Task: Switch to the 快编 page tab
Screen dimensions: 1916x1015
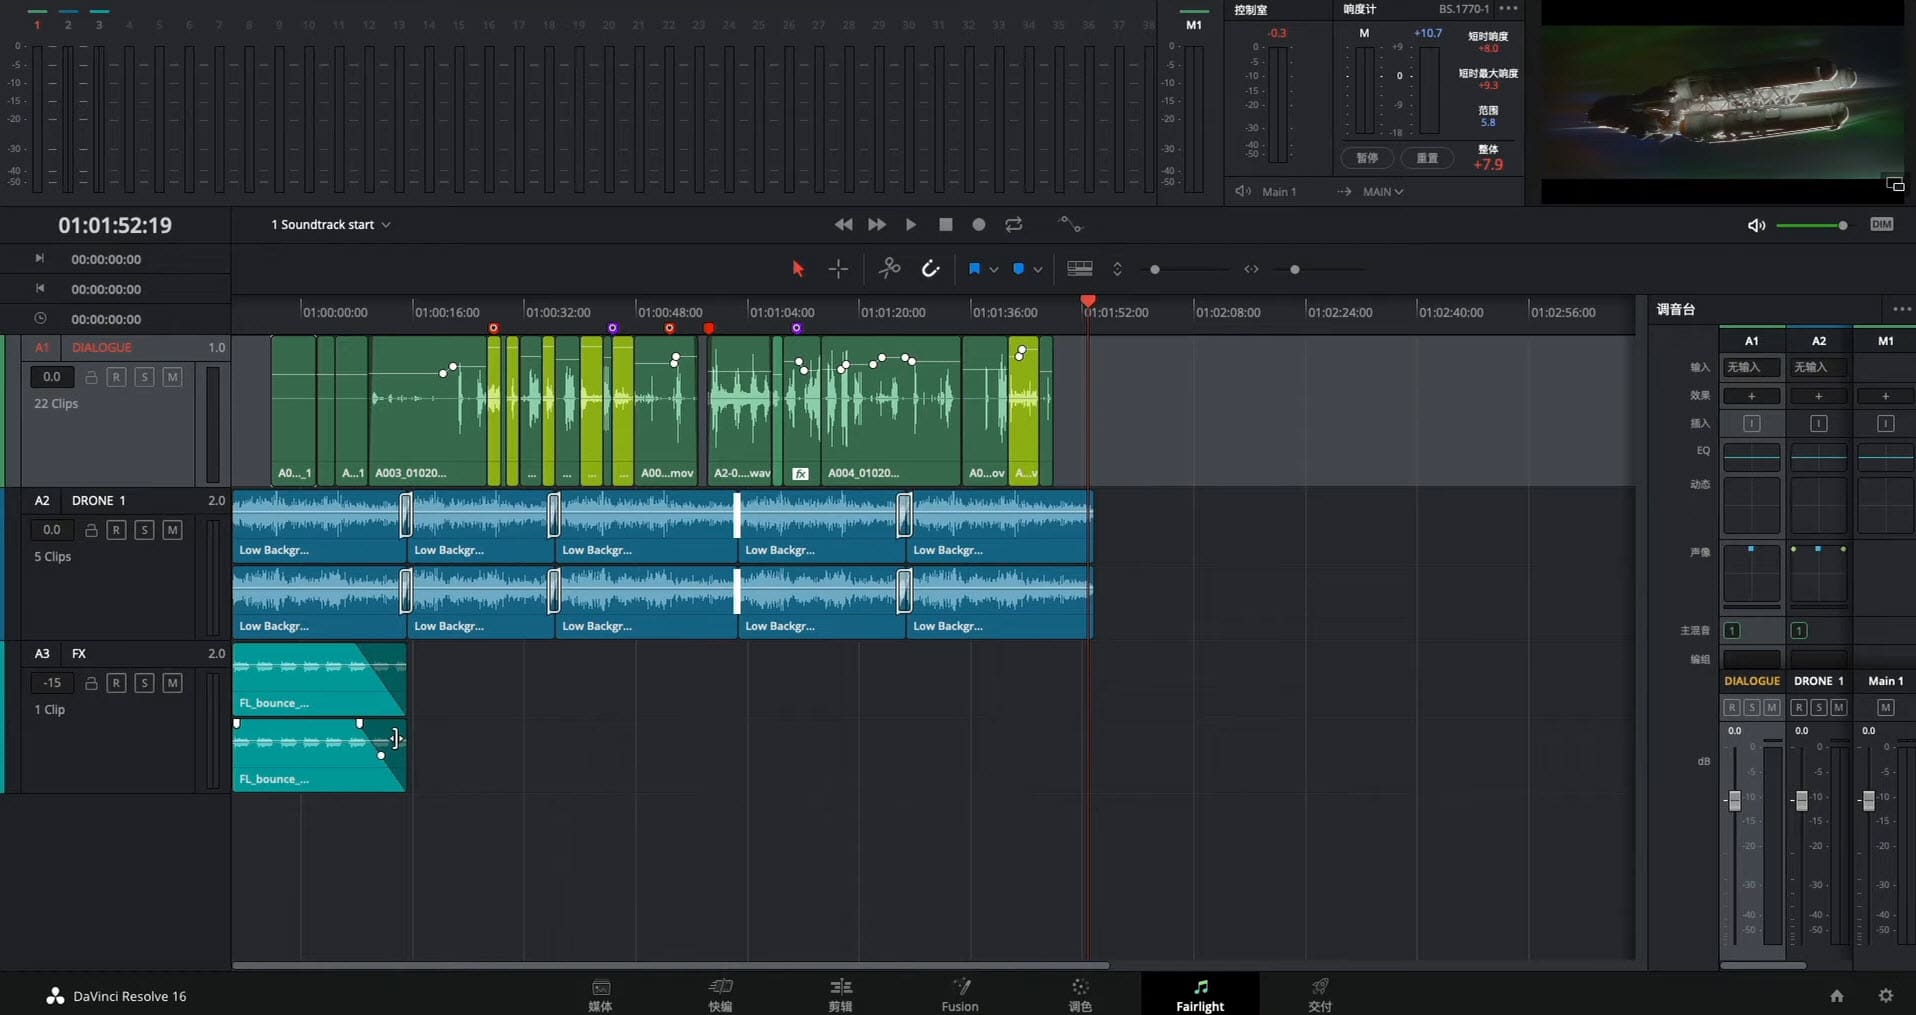Action: pyautogui.click(x=720, y=995)
